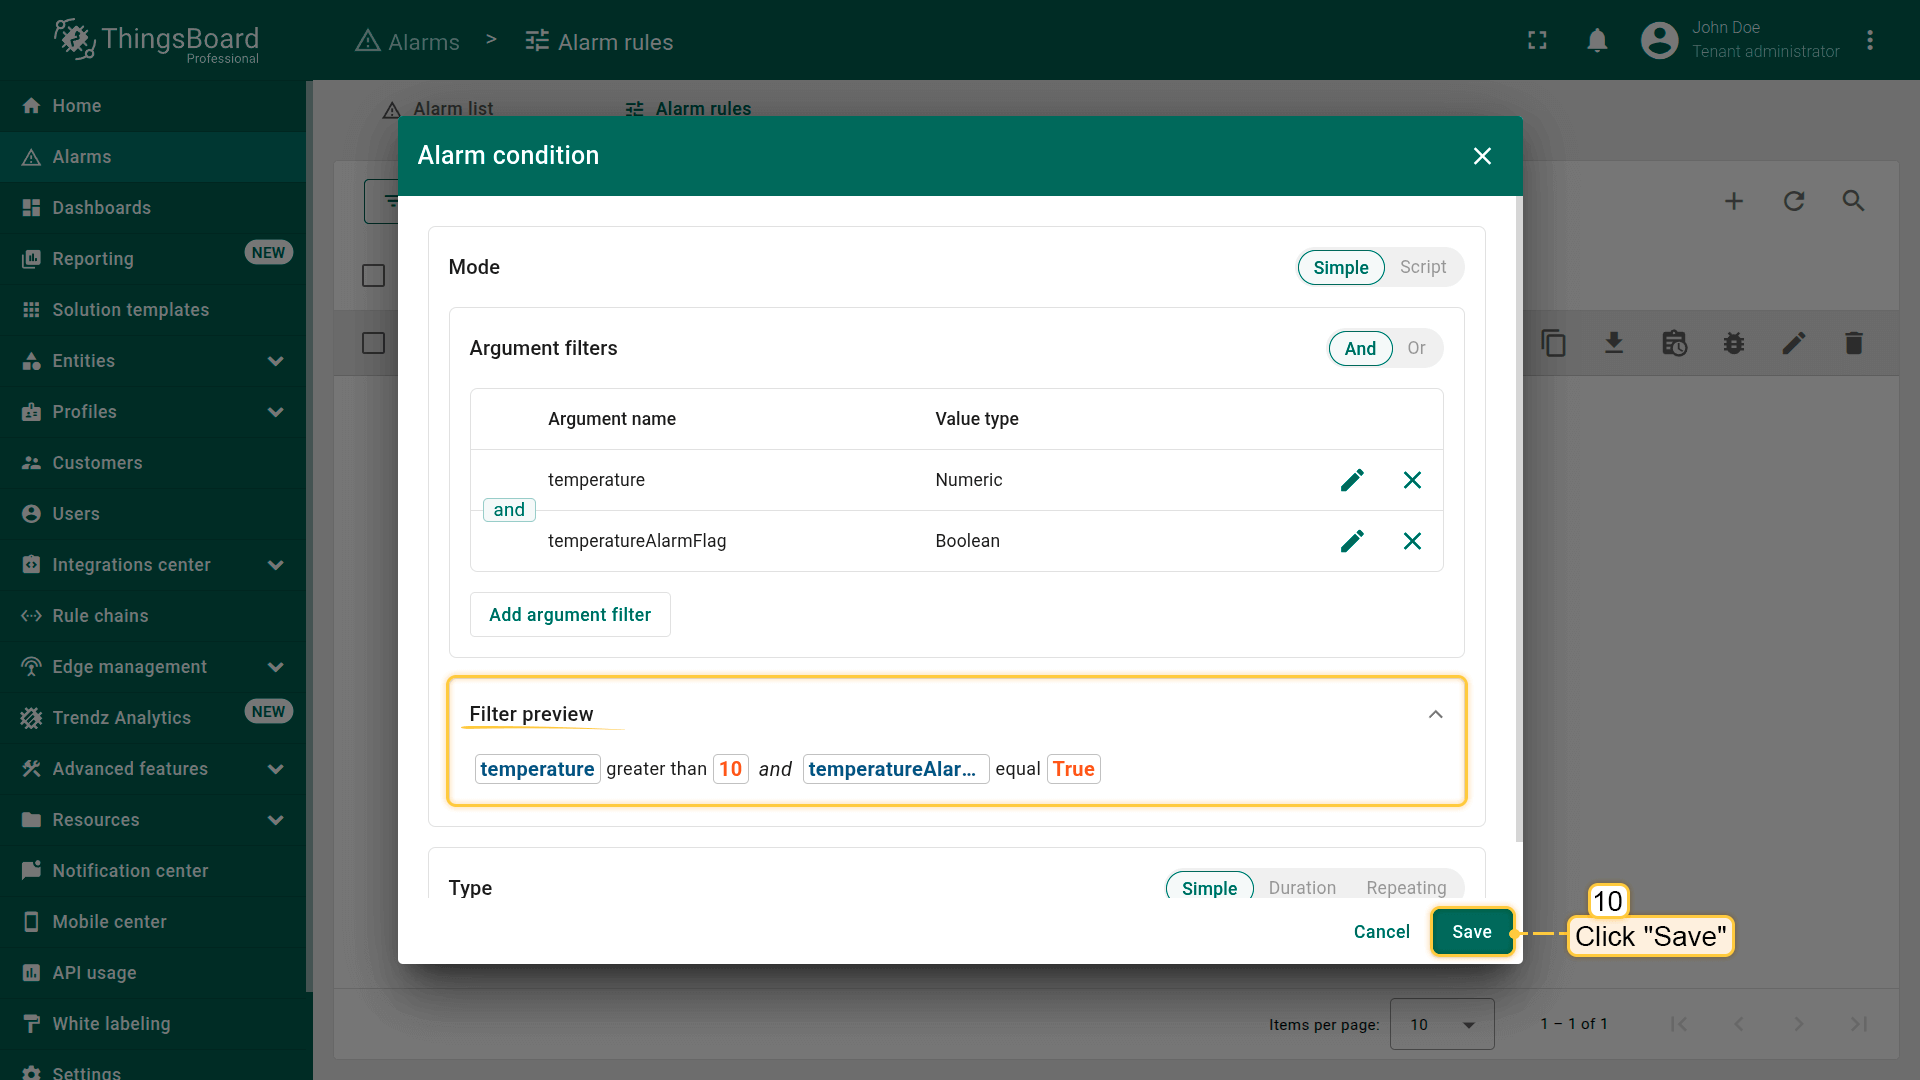Edit the temperatureAlarmFlag argument filter
Viewport: 1920px width, 1080px height.
click(1352, 541)
